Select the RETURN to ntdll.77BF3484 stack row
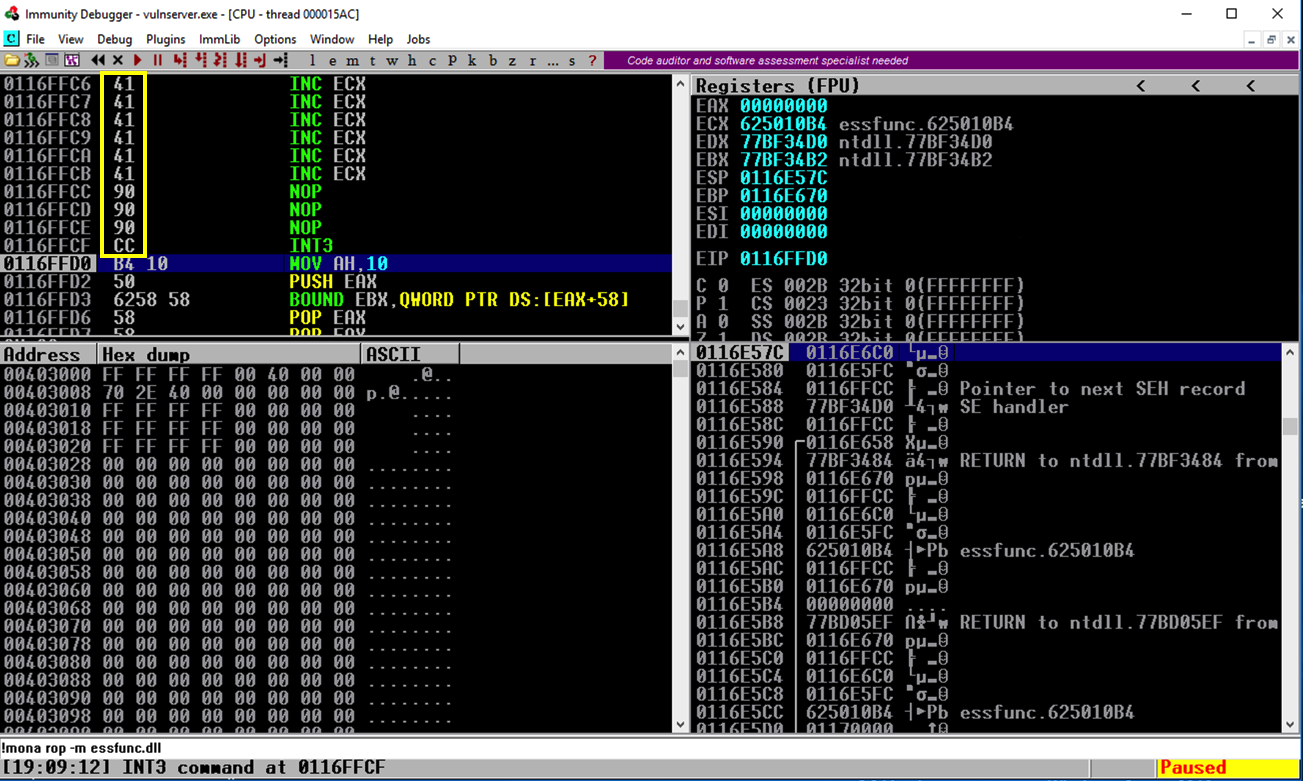This screenshot has height=781, width=1303. (987, 461)
